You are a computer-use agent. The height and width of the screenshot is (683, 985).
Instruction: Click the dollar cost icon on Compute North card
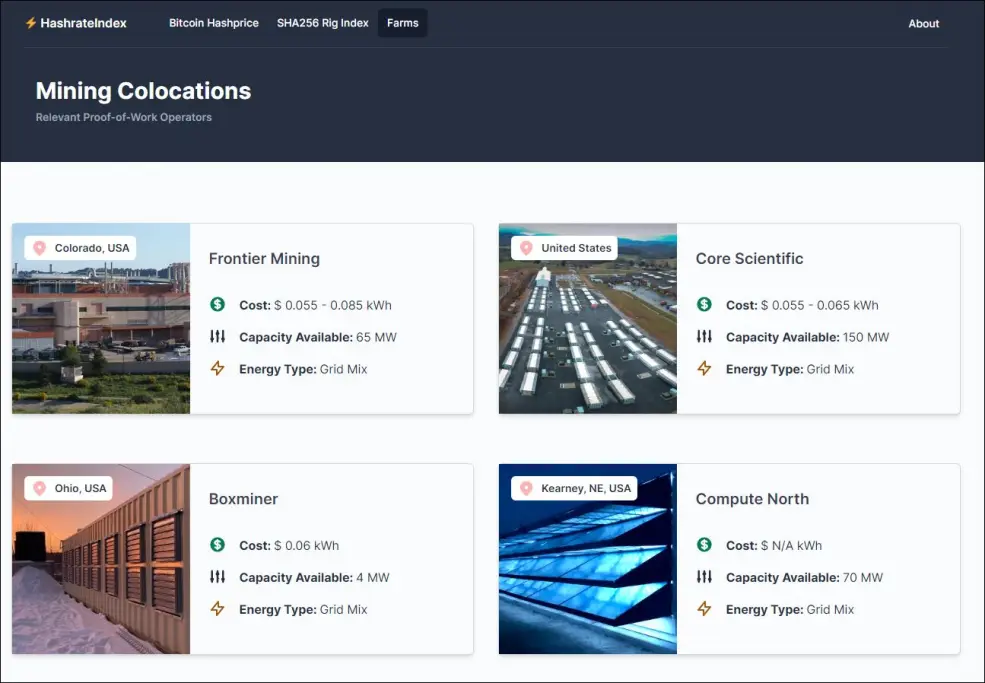coord(704,545)
